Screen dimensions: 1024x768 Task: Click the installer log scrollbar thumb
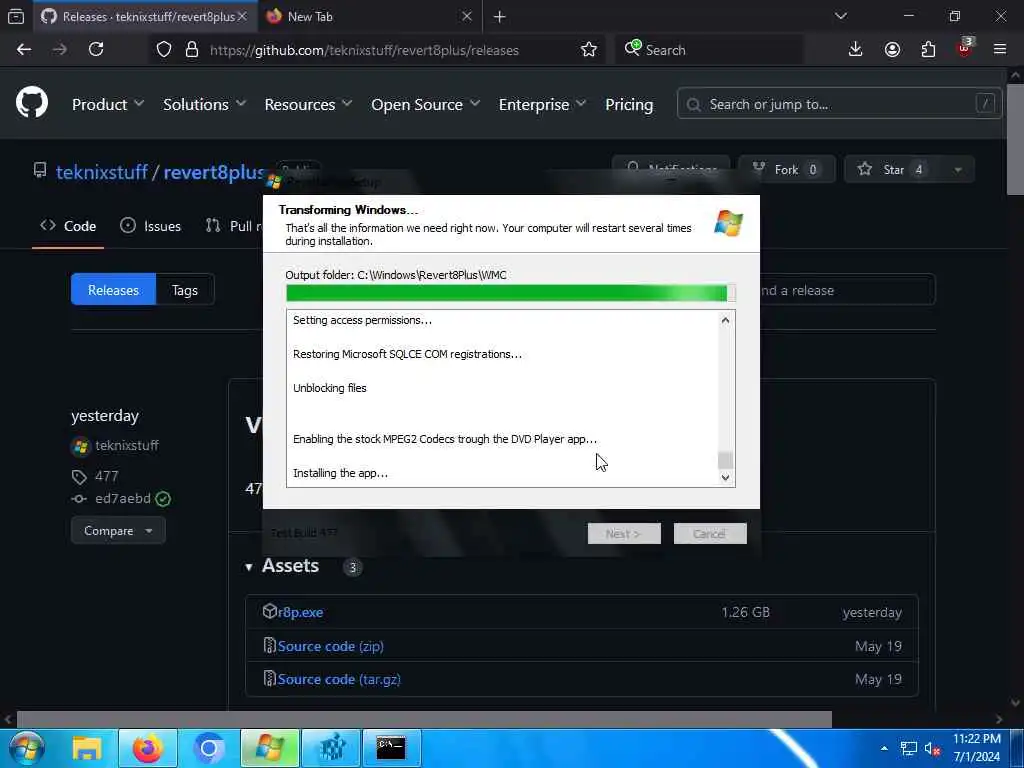tap(726, 460)
